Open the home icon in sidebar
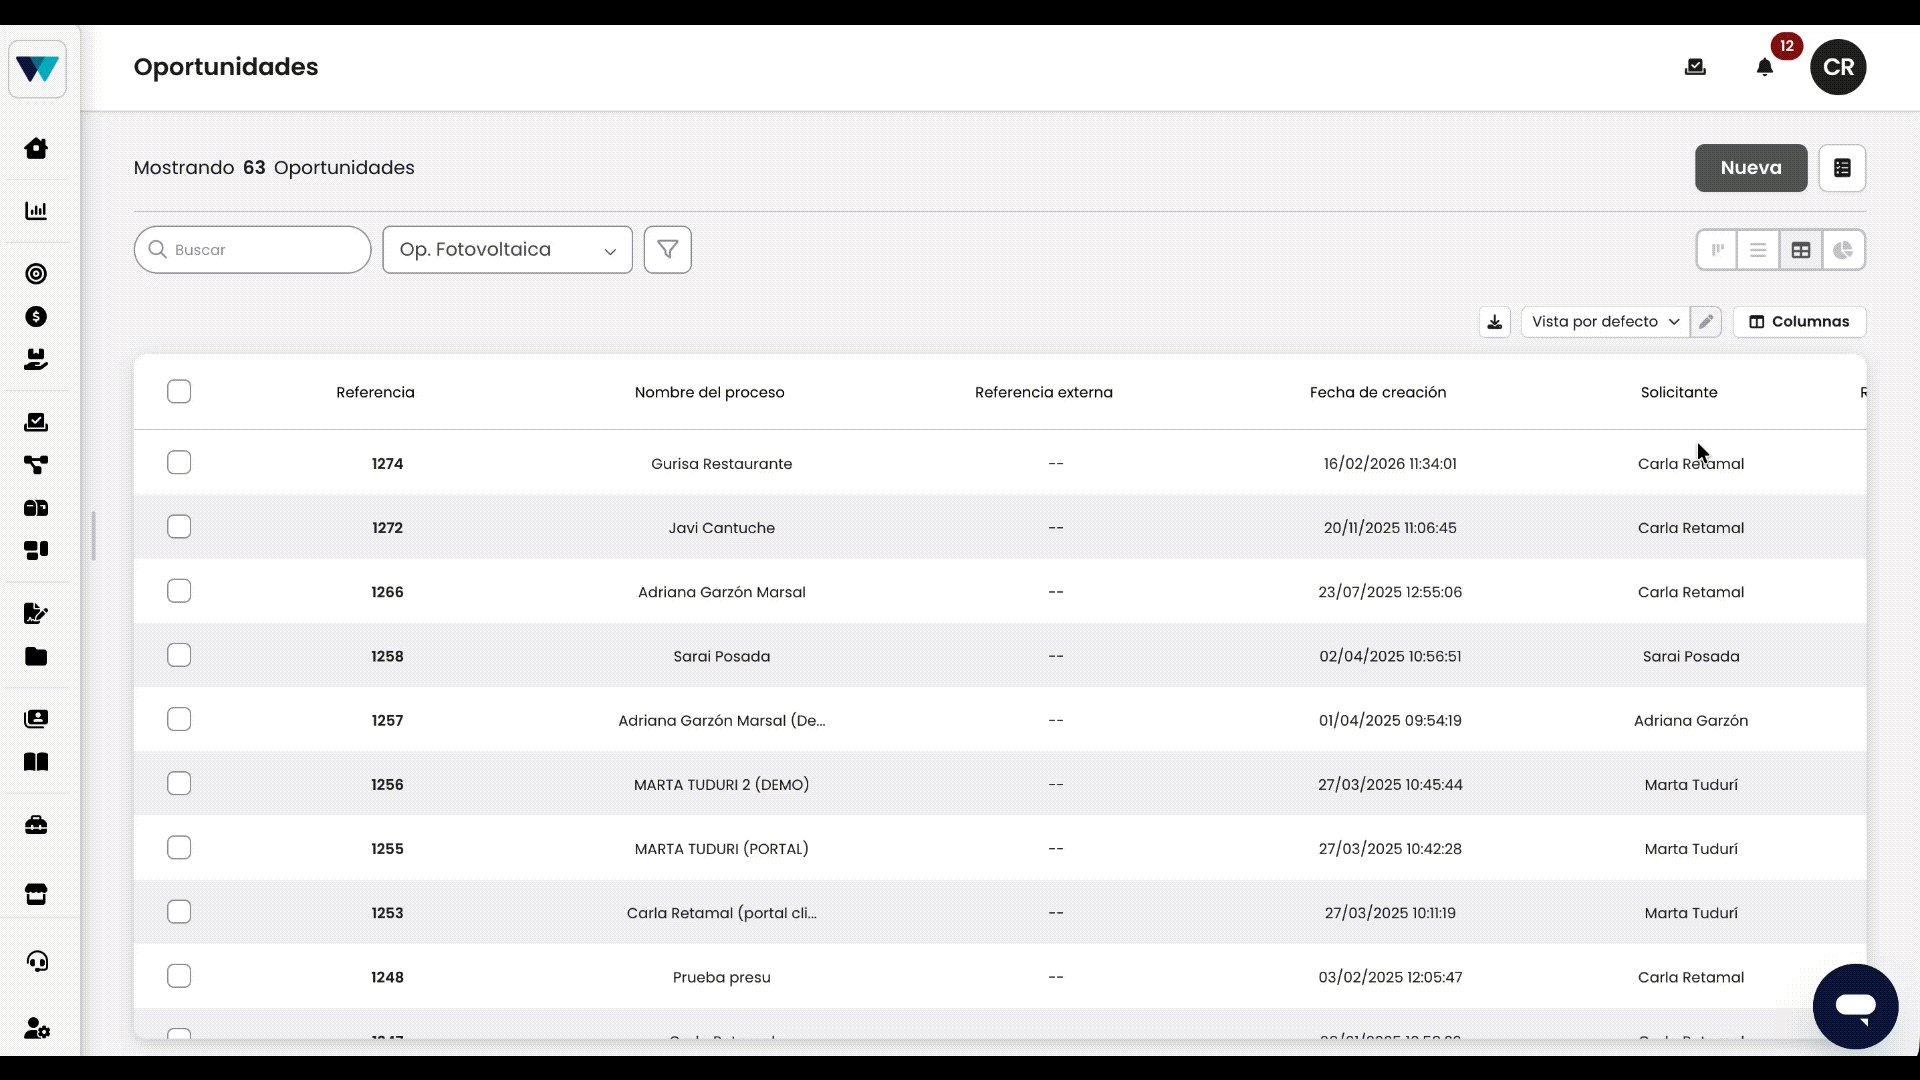 (x=36, y=148)
